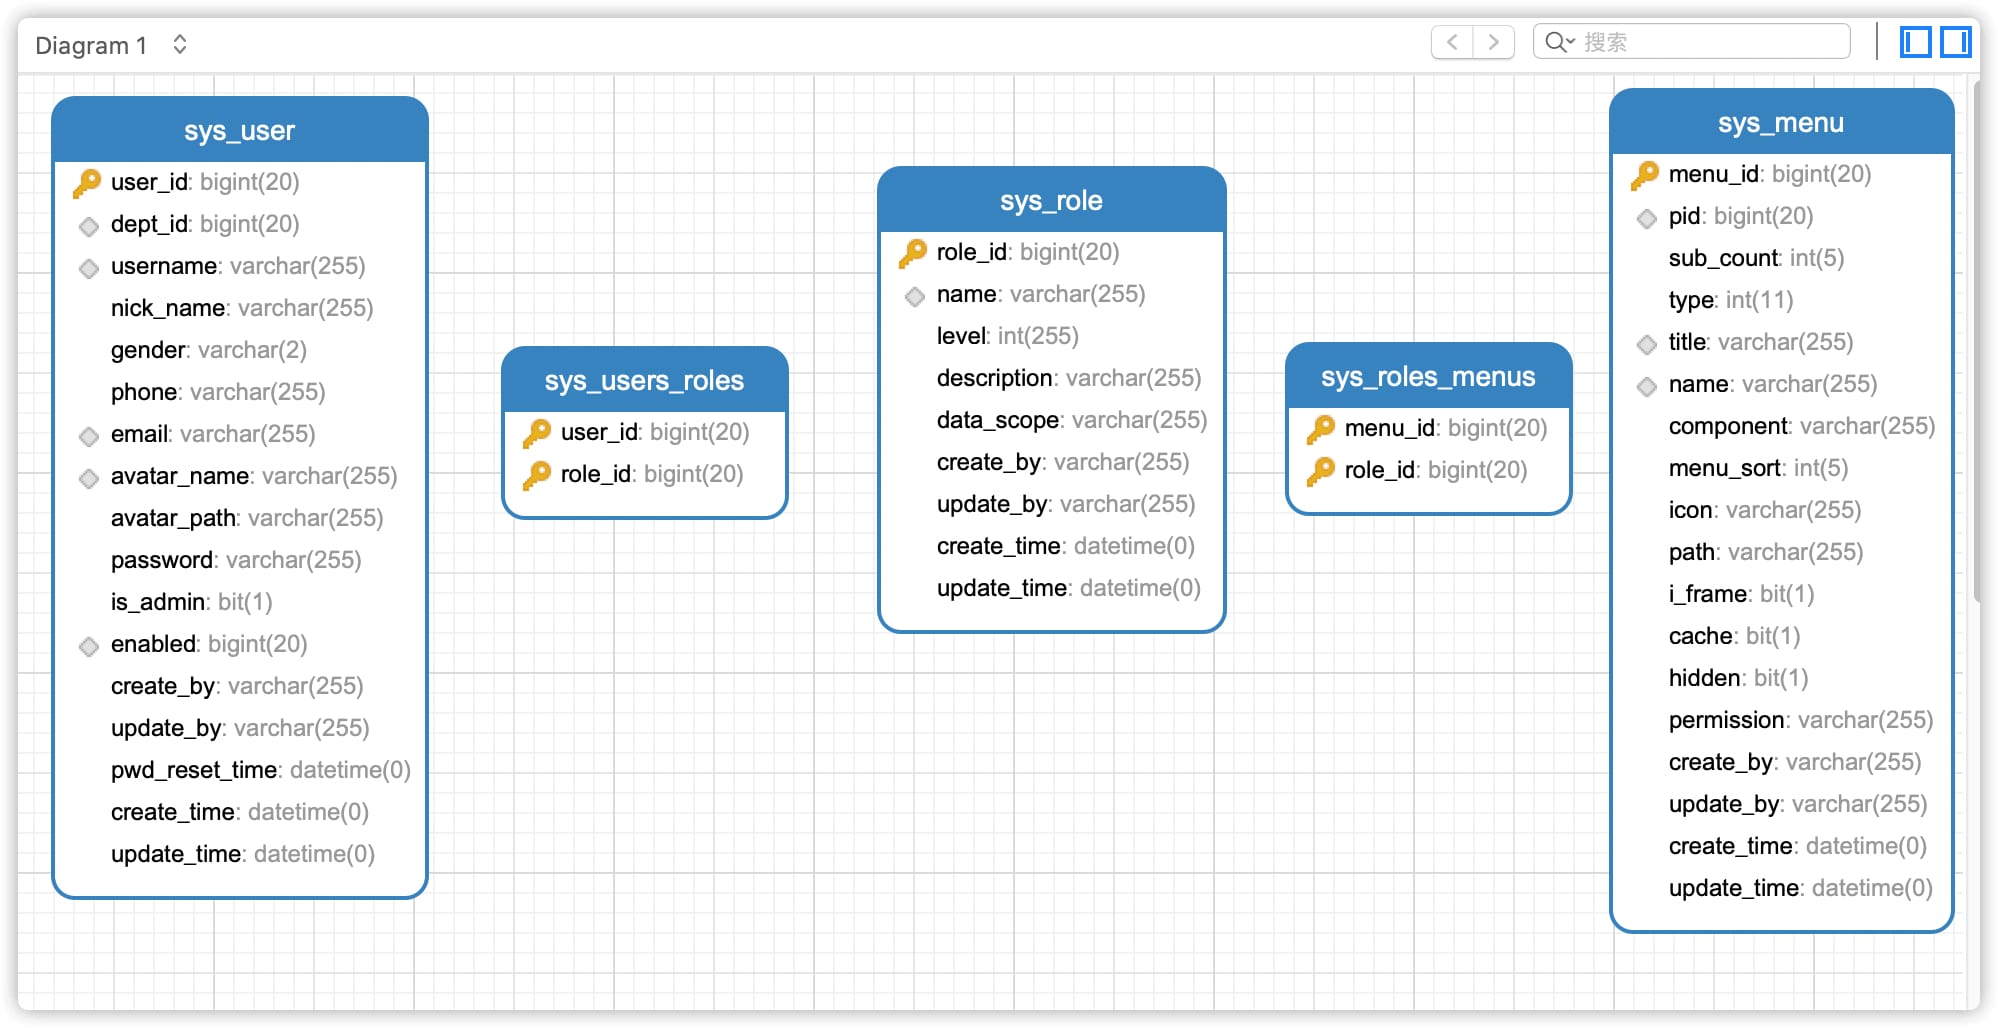Select sys_role create_time field

tap(1066, 546)
